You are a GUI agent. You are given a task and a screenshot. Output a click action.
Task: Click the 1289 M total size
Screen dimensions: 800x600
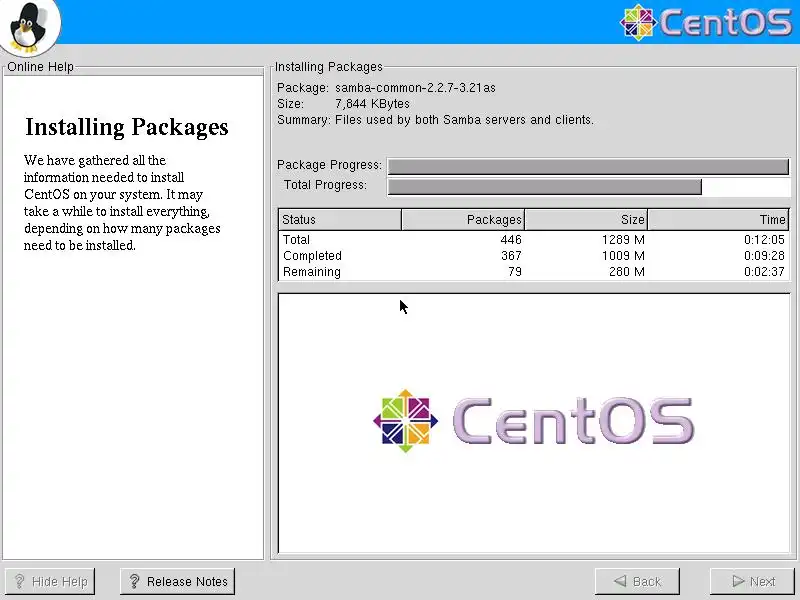tap(623, 239)
